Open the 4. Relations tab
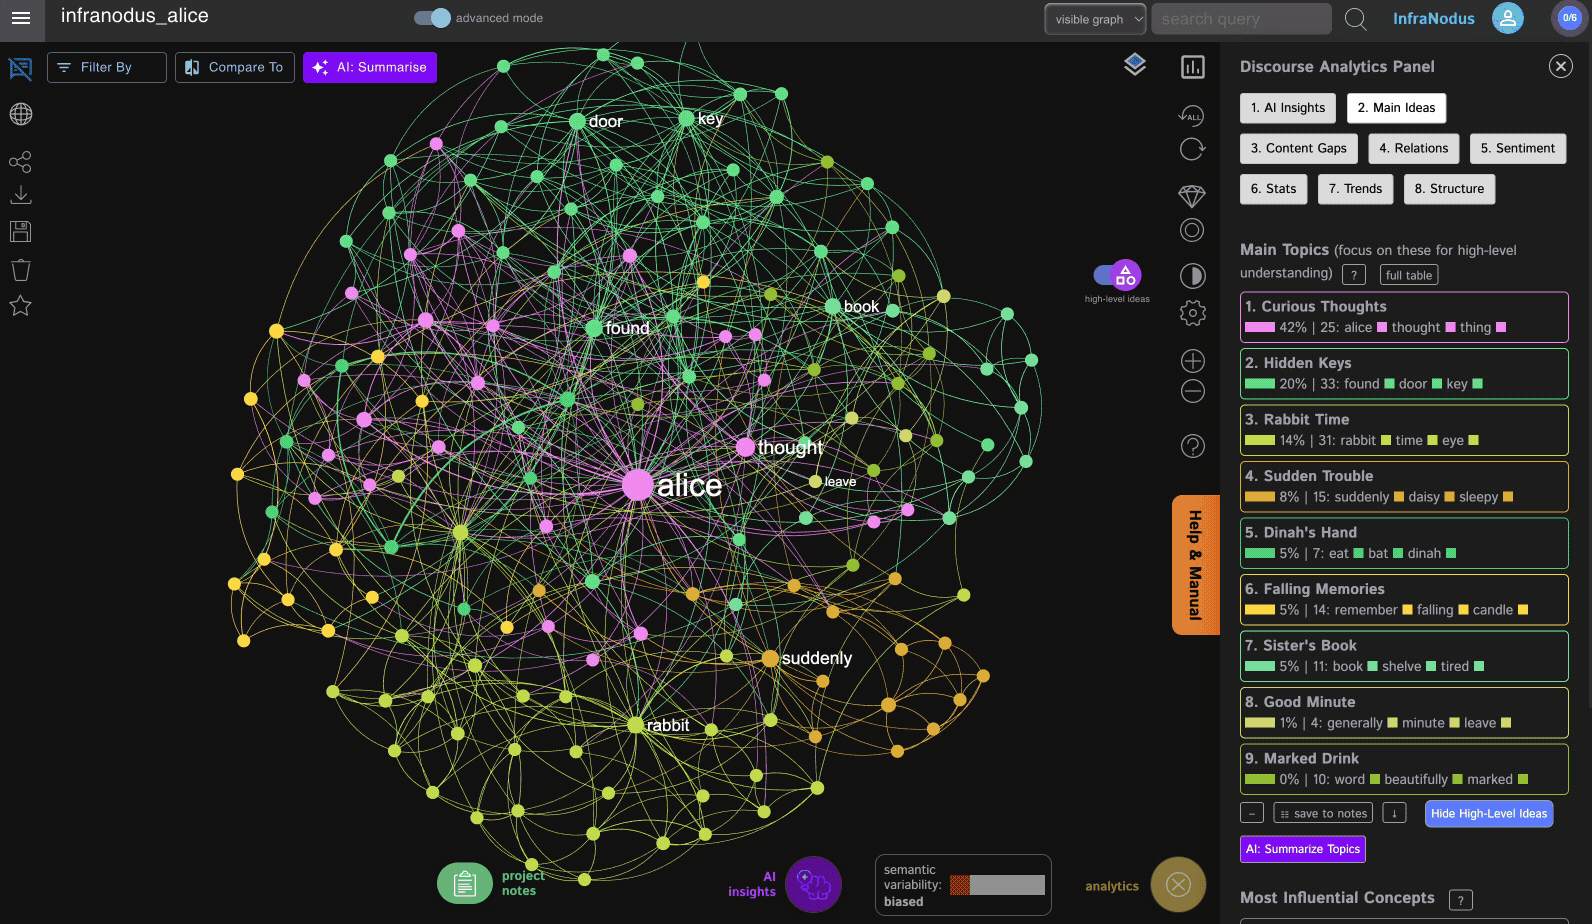The image size is (1592, 924). click(x=1413, y=148)
